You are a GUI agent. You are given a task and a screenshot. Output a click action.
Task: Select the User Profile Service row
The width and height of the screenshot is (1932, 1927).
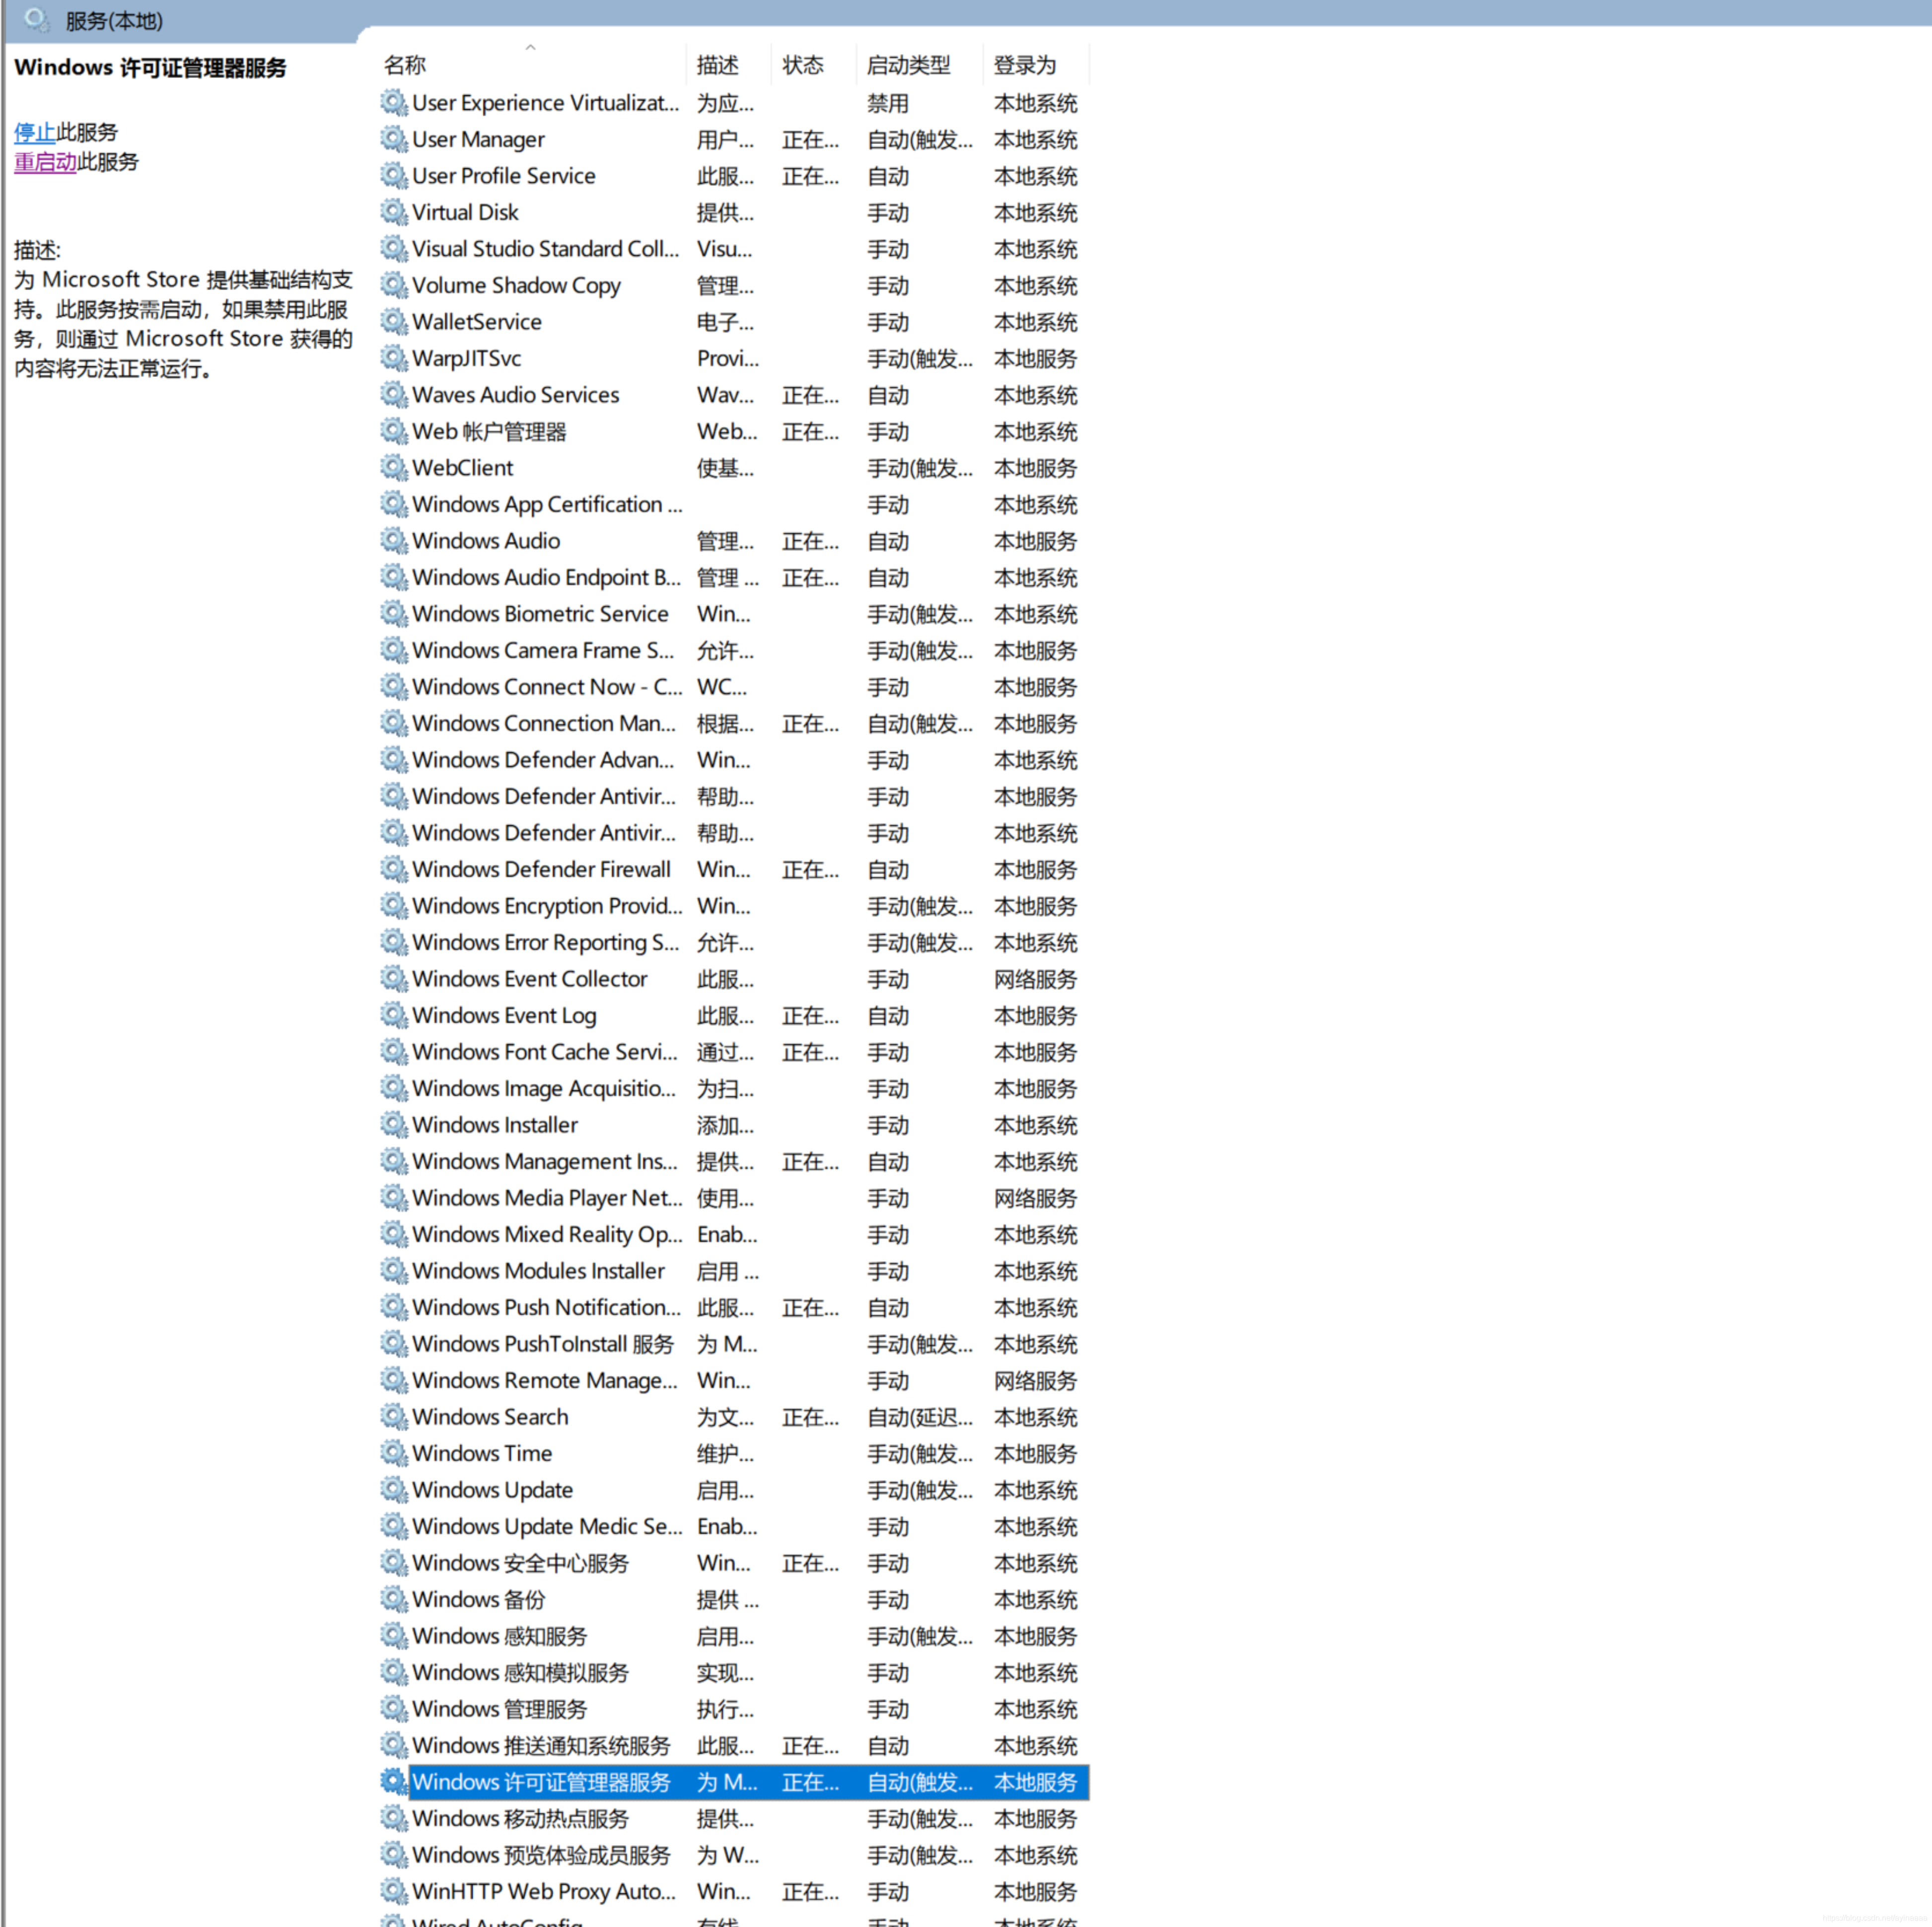pyautogui.click(x=503, y=176)
